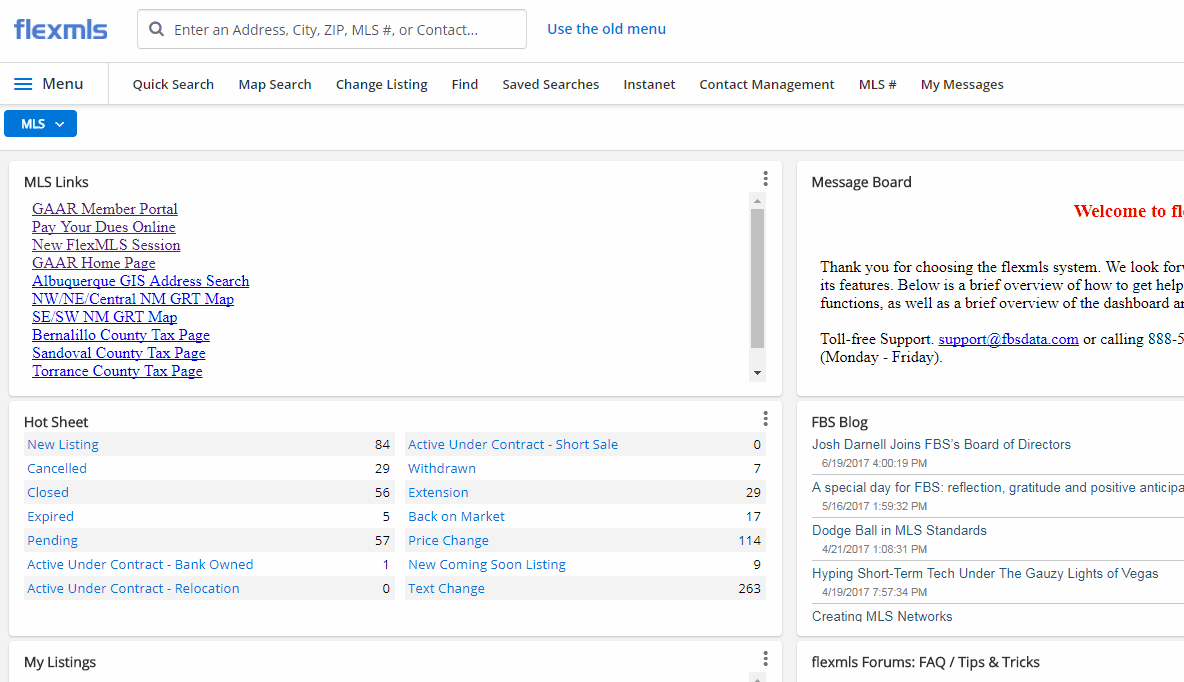Open Creating MLS Networks blog post

(x=882, y=616)
